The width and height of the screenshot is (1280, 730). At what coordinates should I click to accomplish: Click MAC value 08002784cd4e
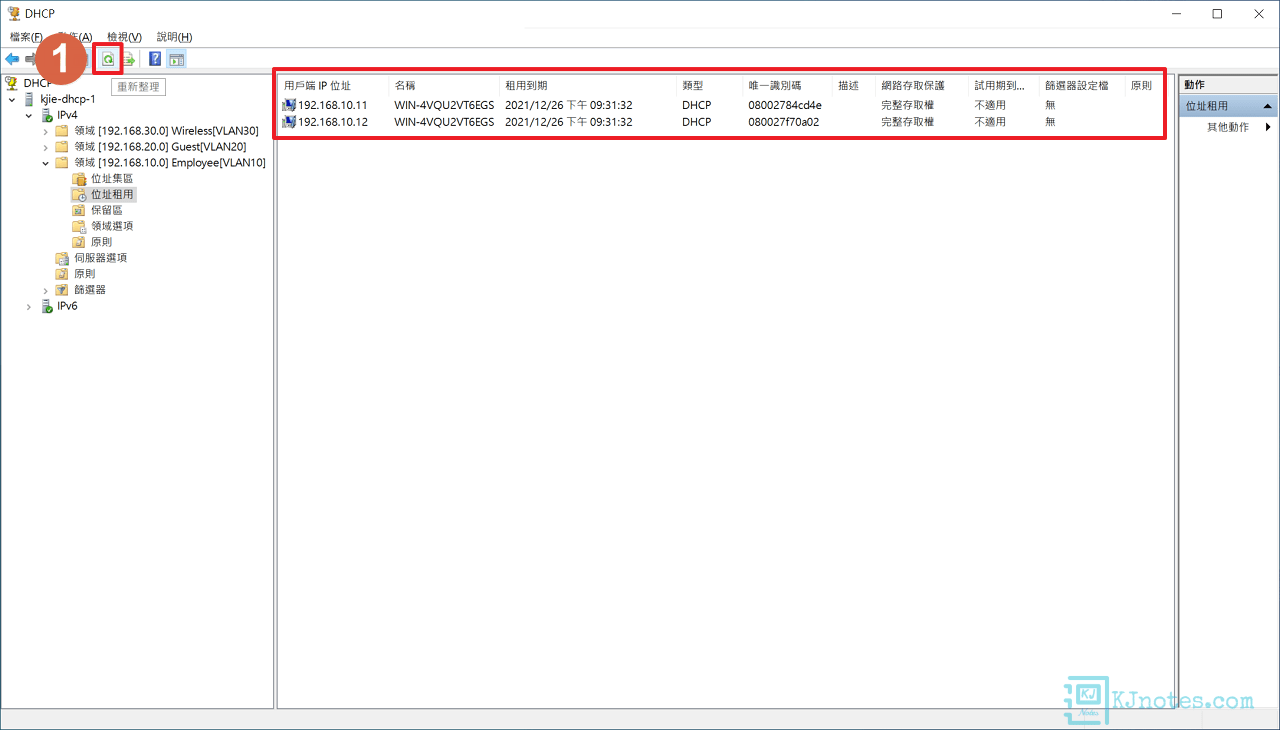coord(785,105)
